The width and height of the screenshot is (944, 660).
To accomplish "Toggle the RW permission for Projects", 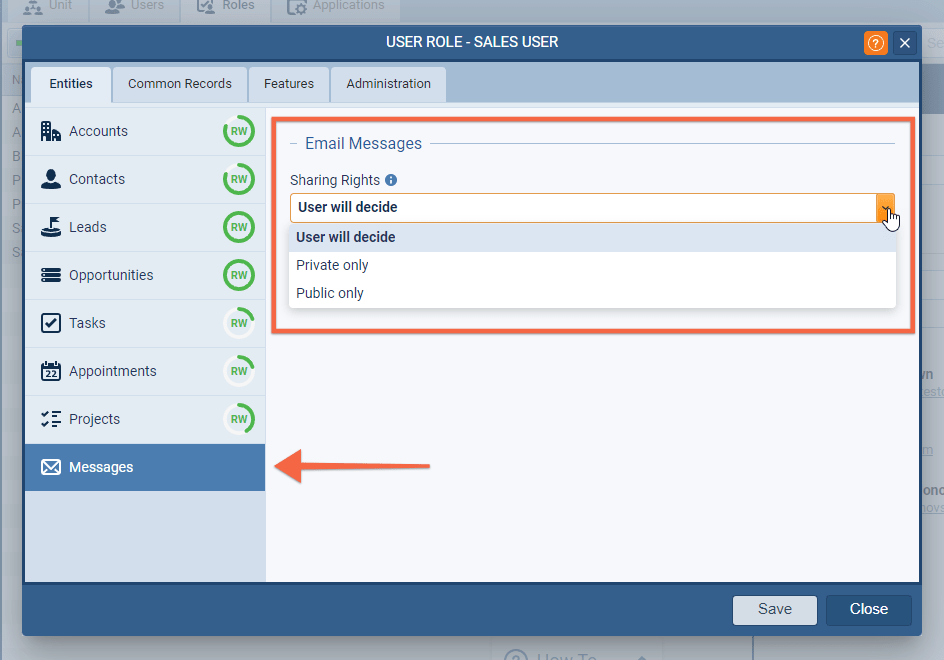I will [x=239, y=419].
